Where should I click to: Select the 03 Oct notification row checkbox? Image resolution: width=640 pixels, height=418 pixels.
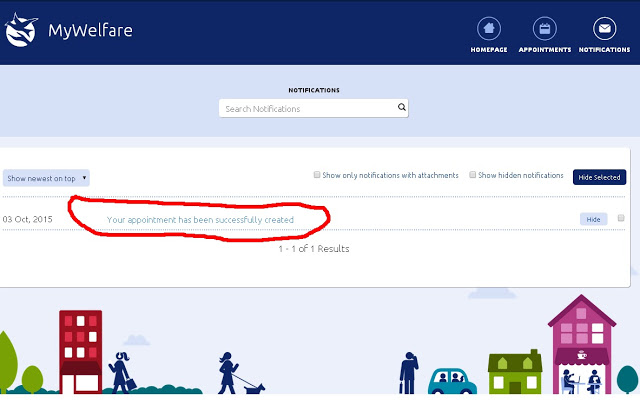point(621,218)
